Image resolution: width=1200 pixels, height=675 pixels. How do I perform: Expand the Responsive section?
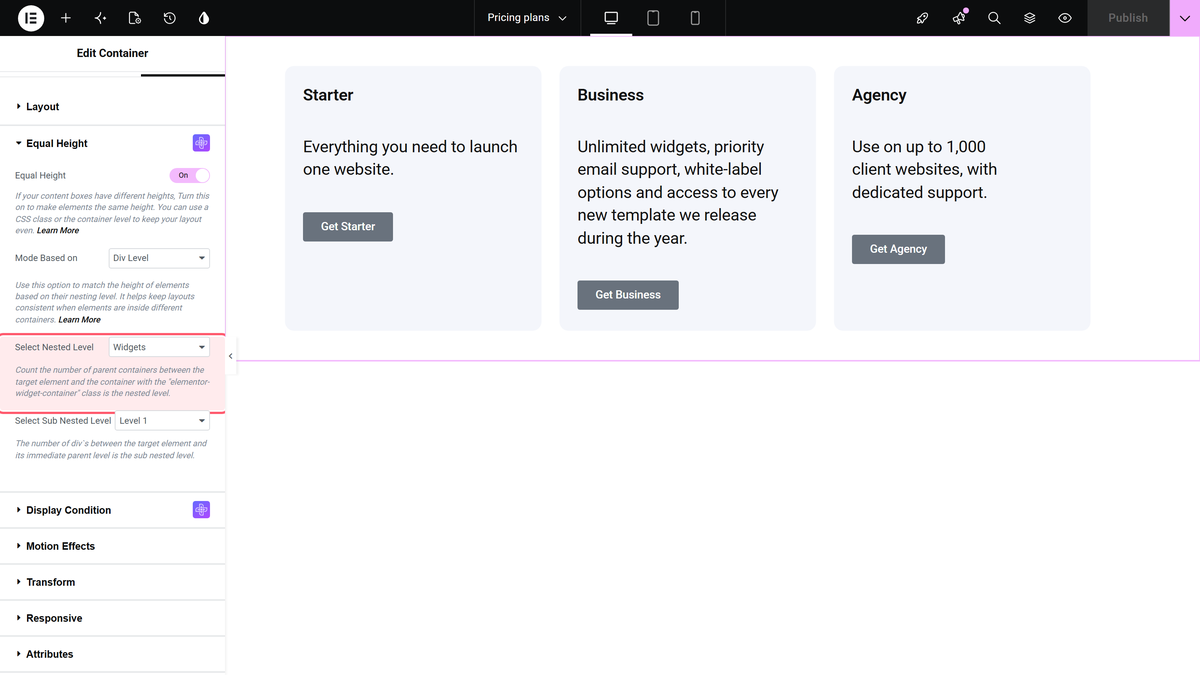coord(112,618)
